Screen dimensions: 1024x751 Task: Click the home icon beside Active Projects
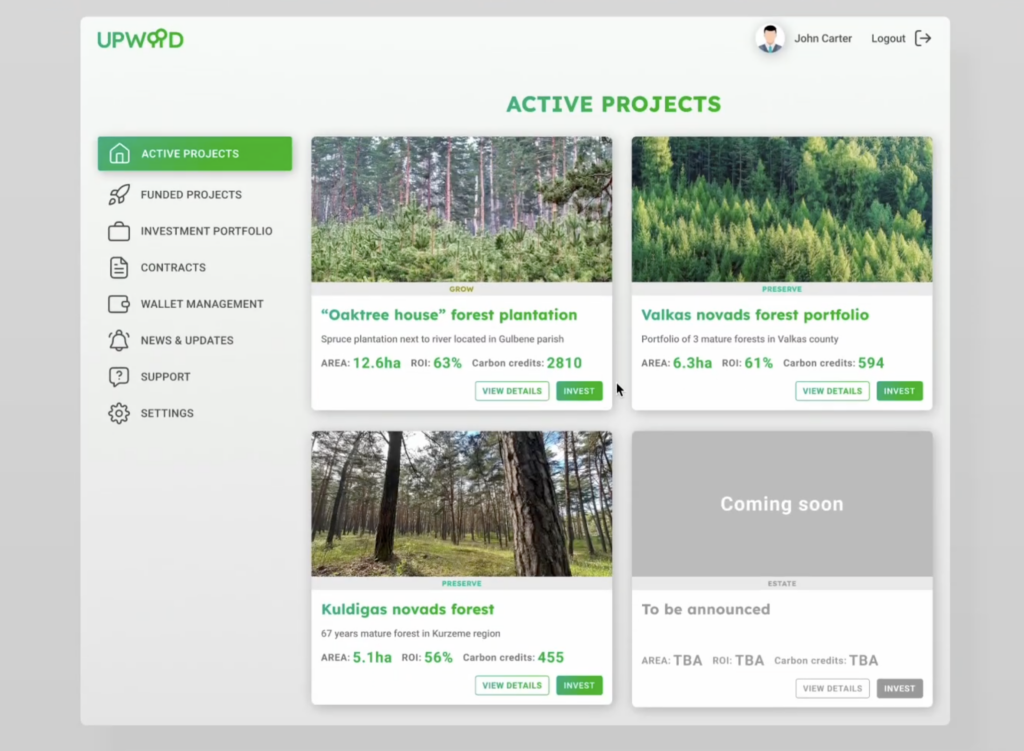coord(119,154)
